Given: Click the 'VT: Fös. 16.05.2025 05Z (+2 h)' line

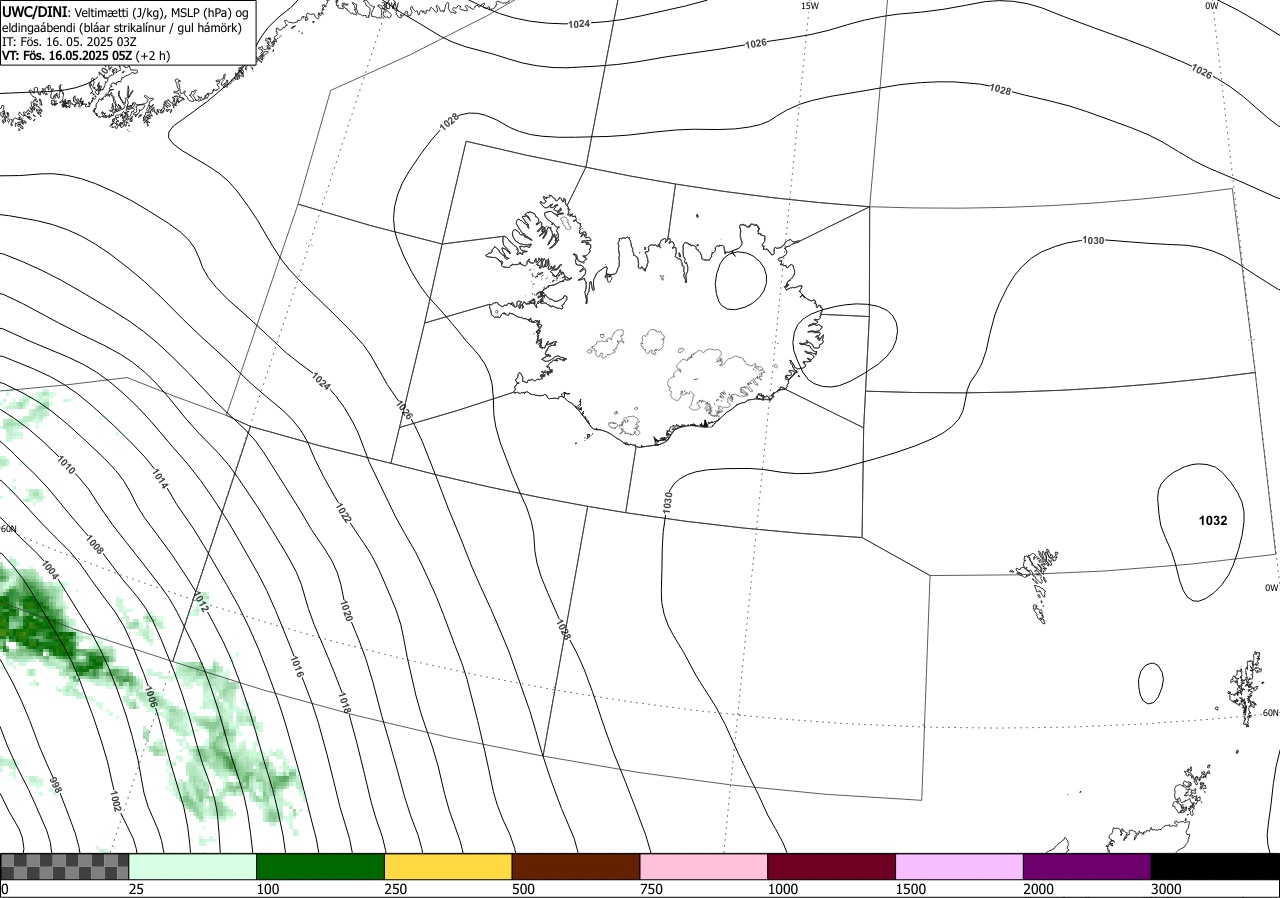Looking at the screenshot, I should click(86, 56).
